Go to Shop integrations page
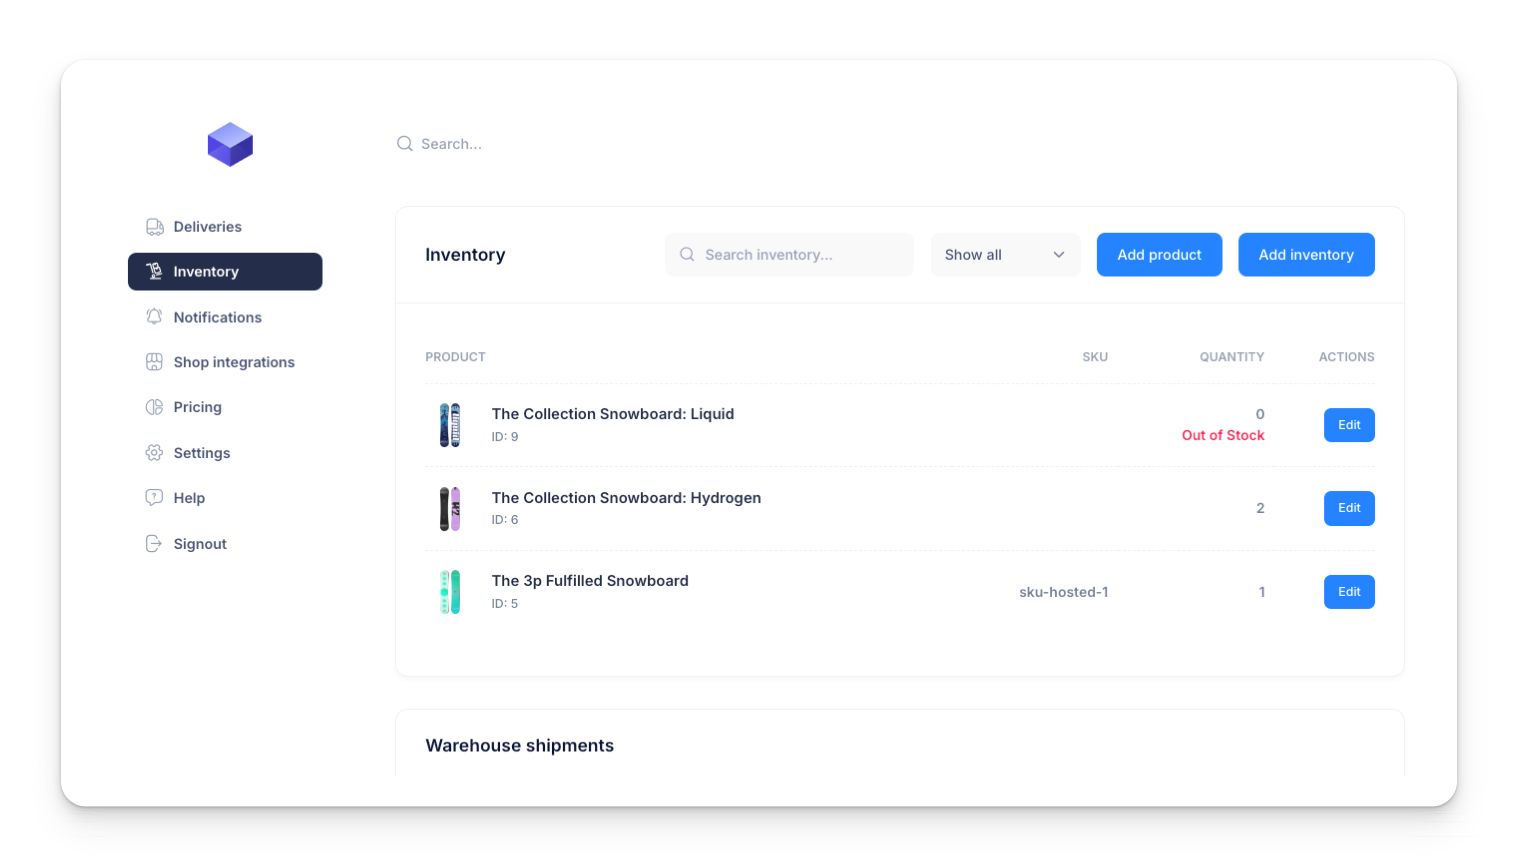This screenshot has width=1519, height=867. coord(233,362)
